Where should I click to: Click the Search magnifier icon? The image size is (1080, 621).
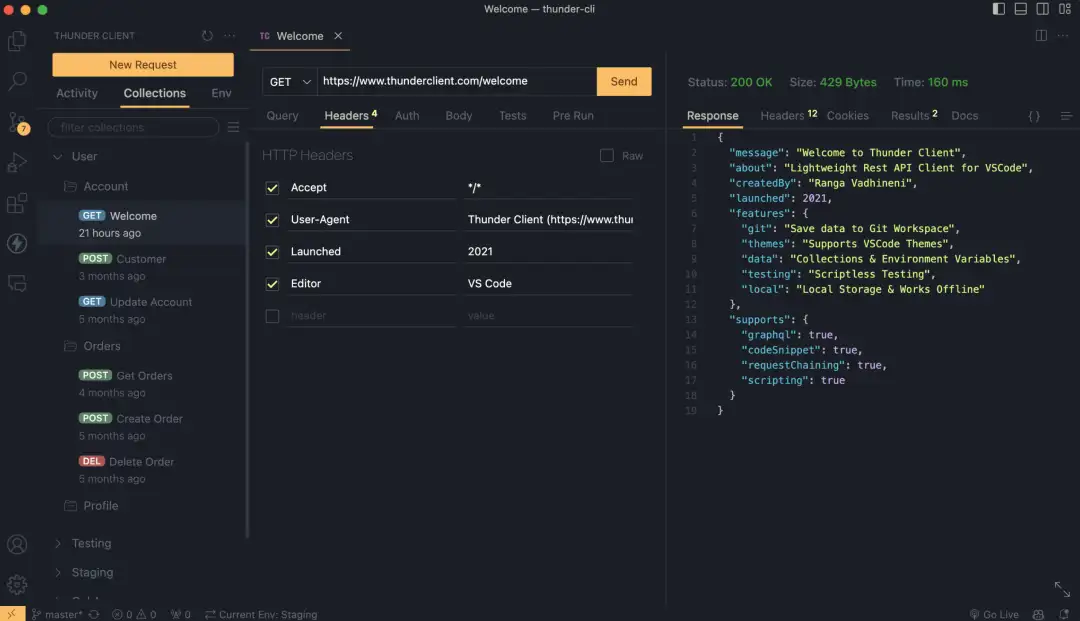pos(17,82)
